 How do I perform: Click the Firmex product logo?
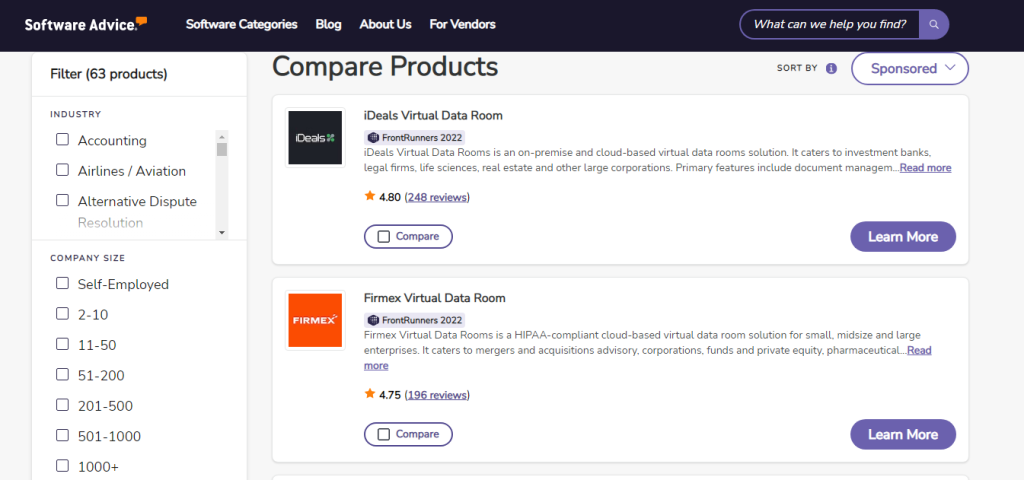point(315,320)
